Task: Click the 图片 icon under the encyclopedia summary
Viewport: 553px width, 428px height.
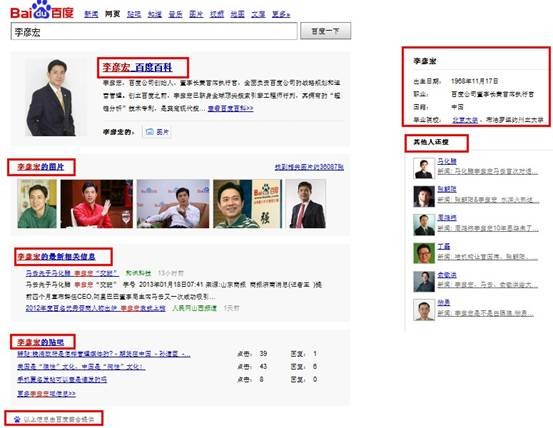Action: (157, 132)
